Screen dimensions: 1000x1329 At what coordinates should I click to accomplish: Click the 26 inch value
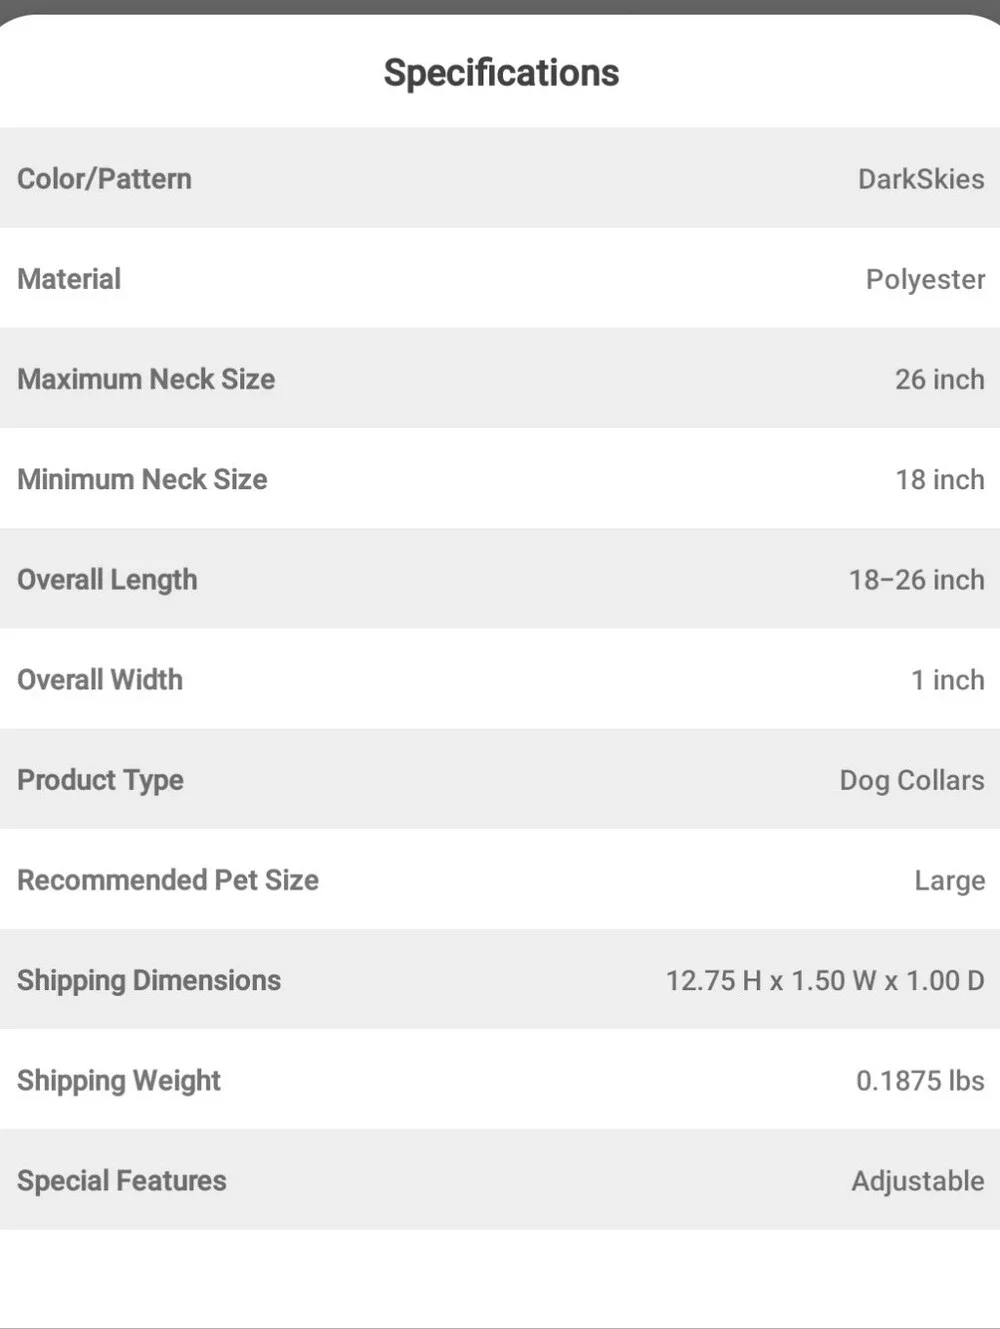[939, 379]
